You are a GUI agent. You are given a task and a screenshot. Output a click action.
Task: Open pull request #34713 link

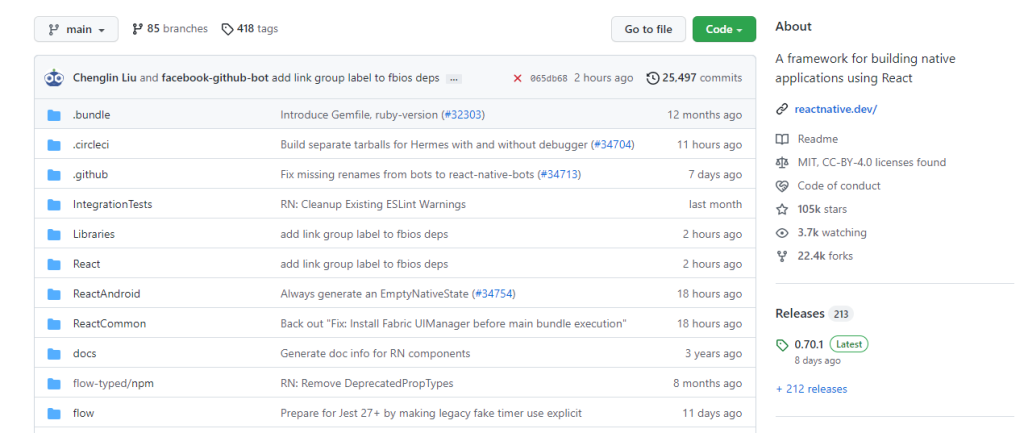tap(559, 174)
